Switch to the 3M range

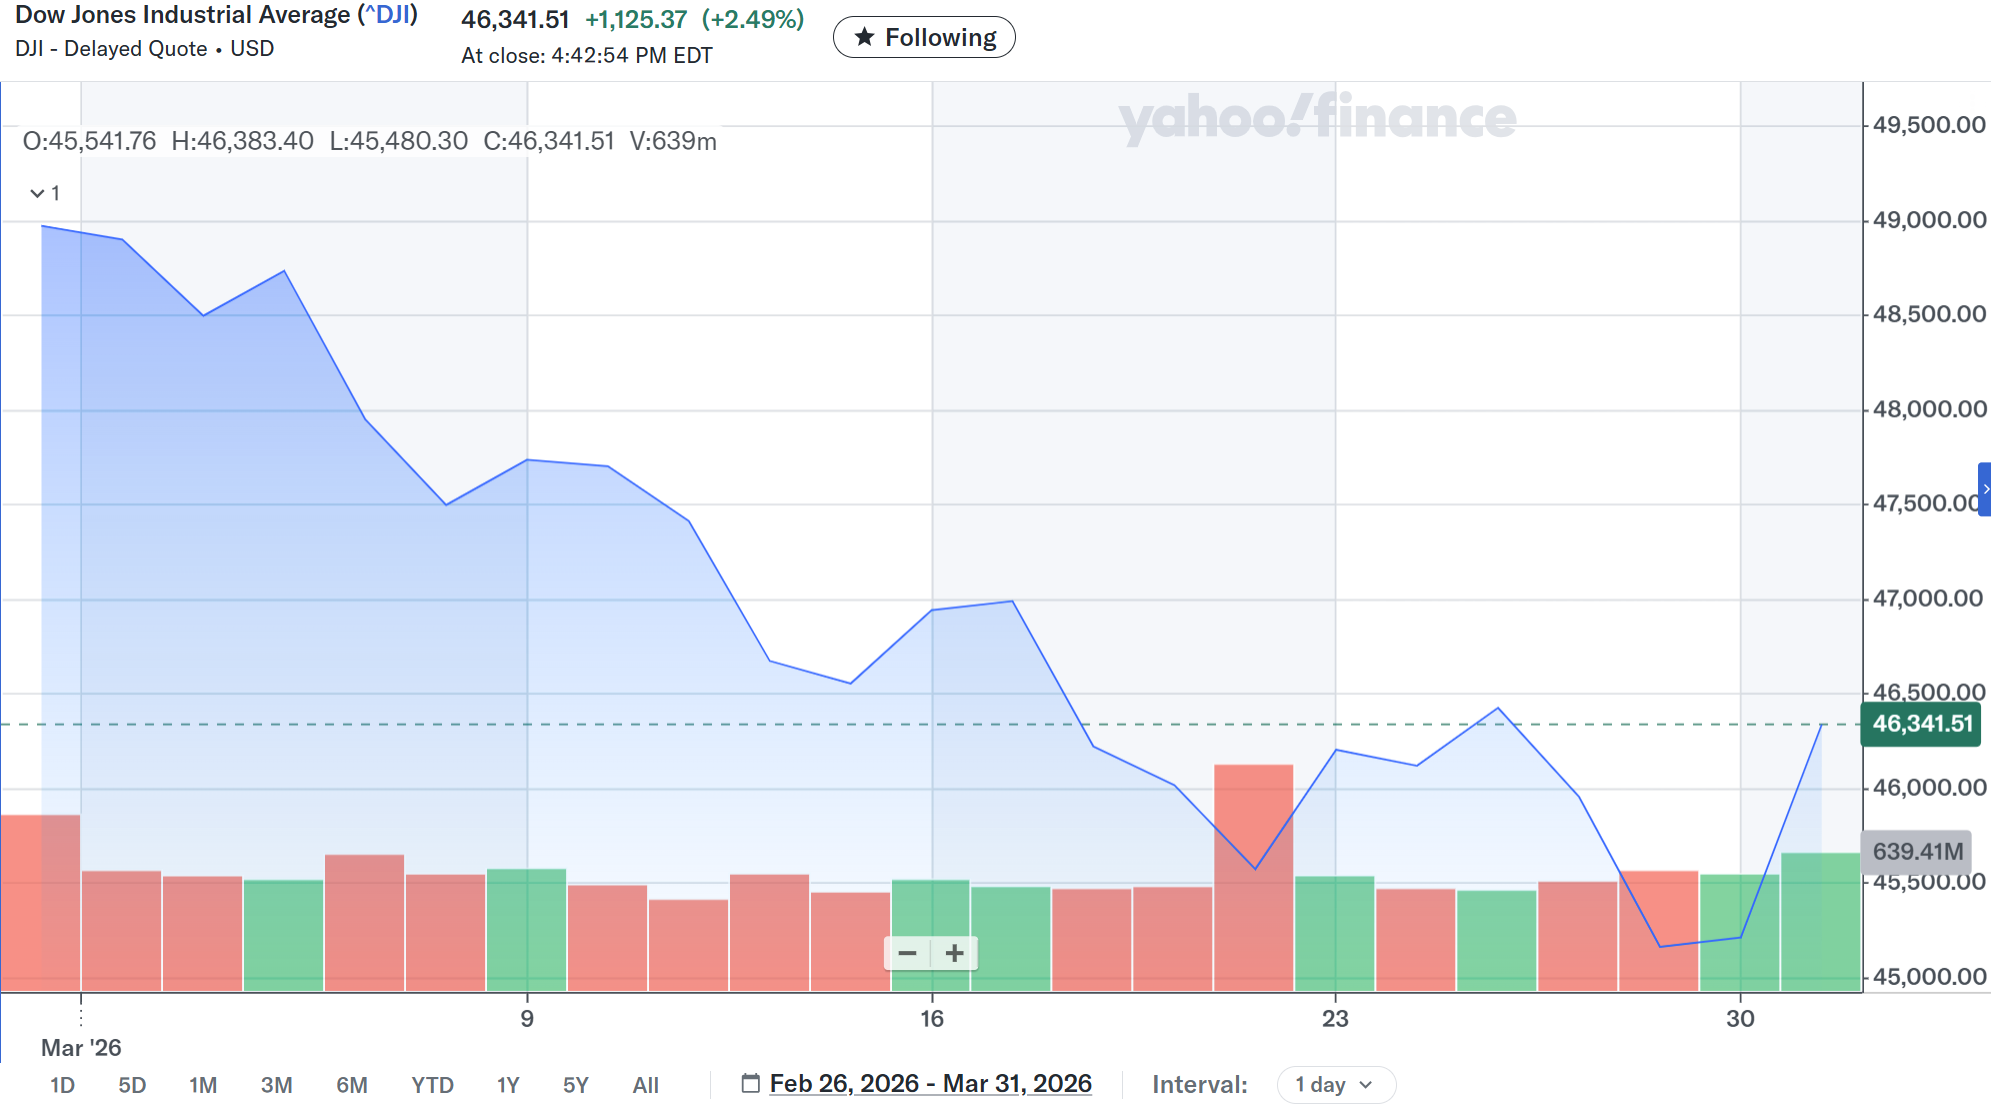coord(276,1085)
